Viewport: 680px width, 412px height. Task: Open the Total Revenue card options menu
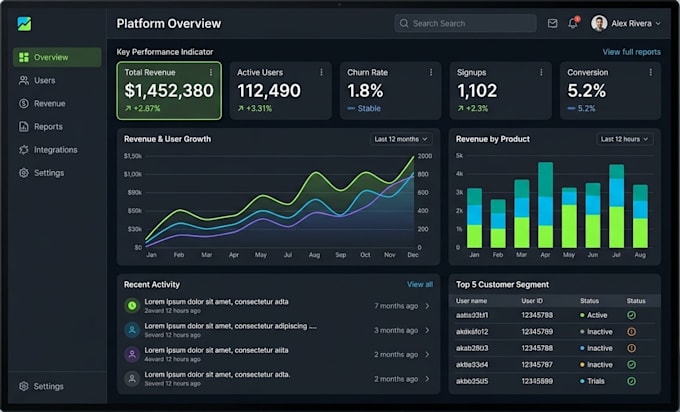click(x=211, y=72)
